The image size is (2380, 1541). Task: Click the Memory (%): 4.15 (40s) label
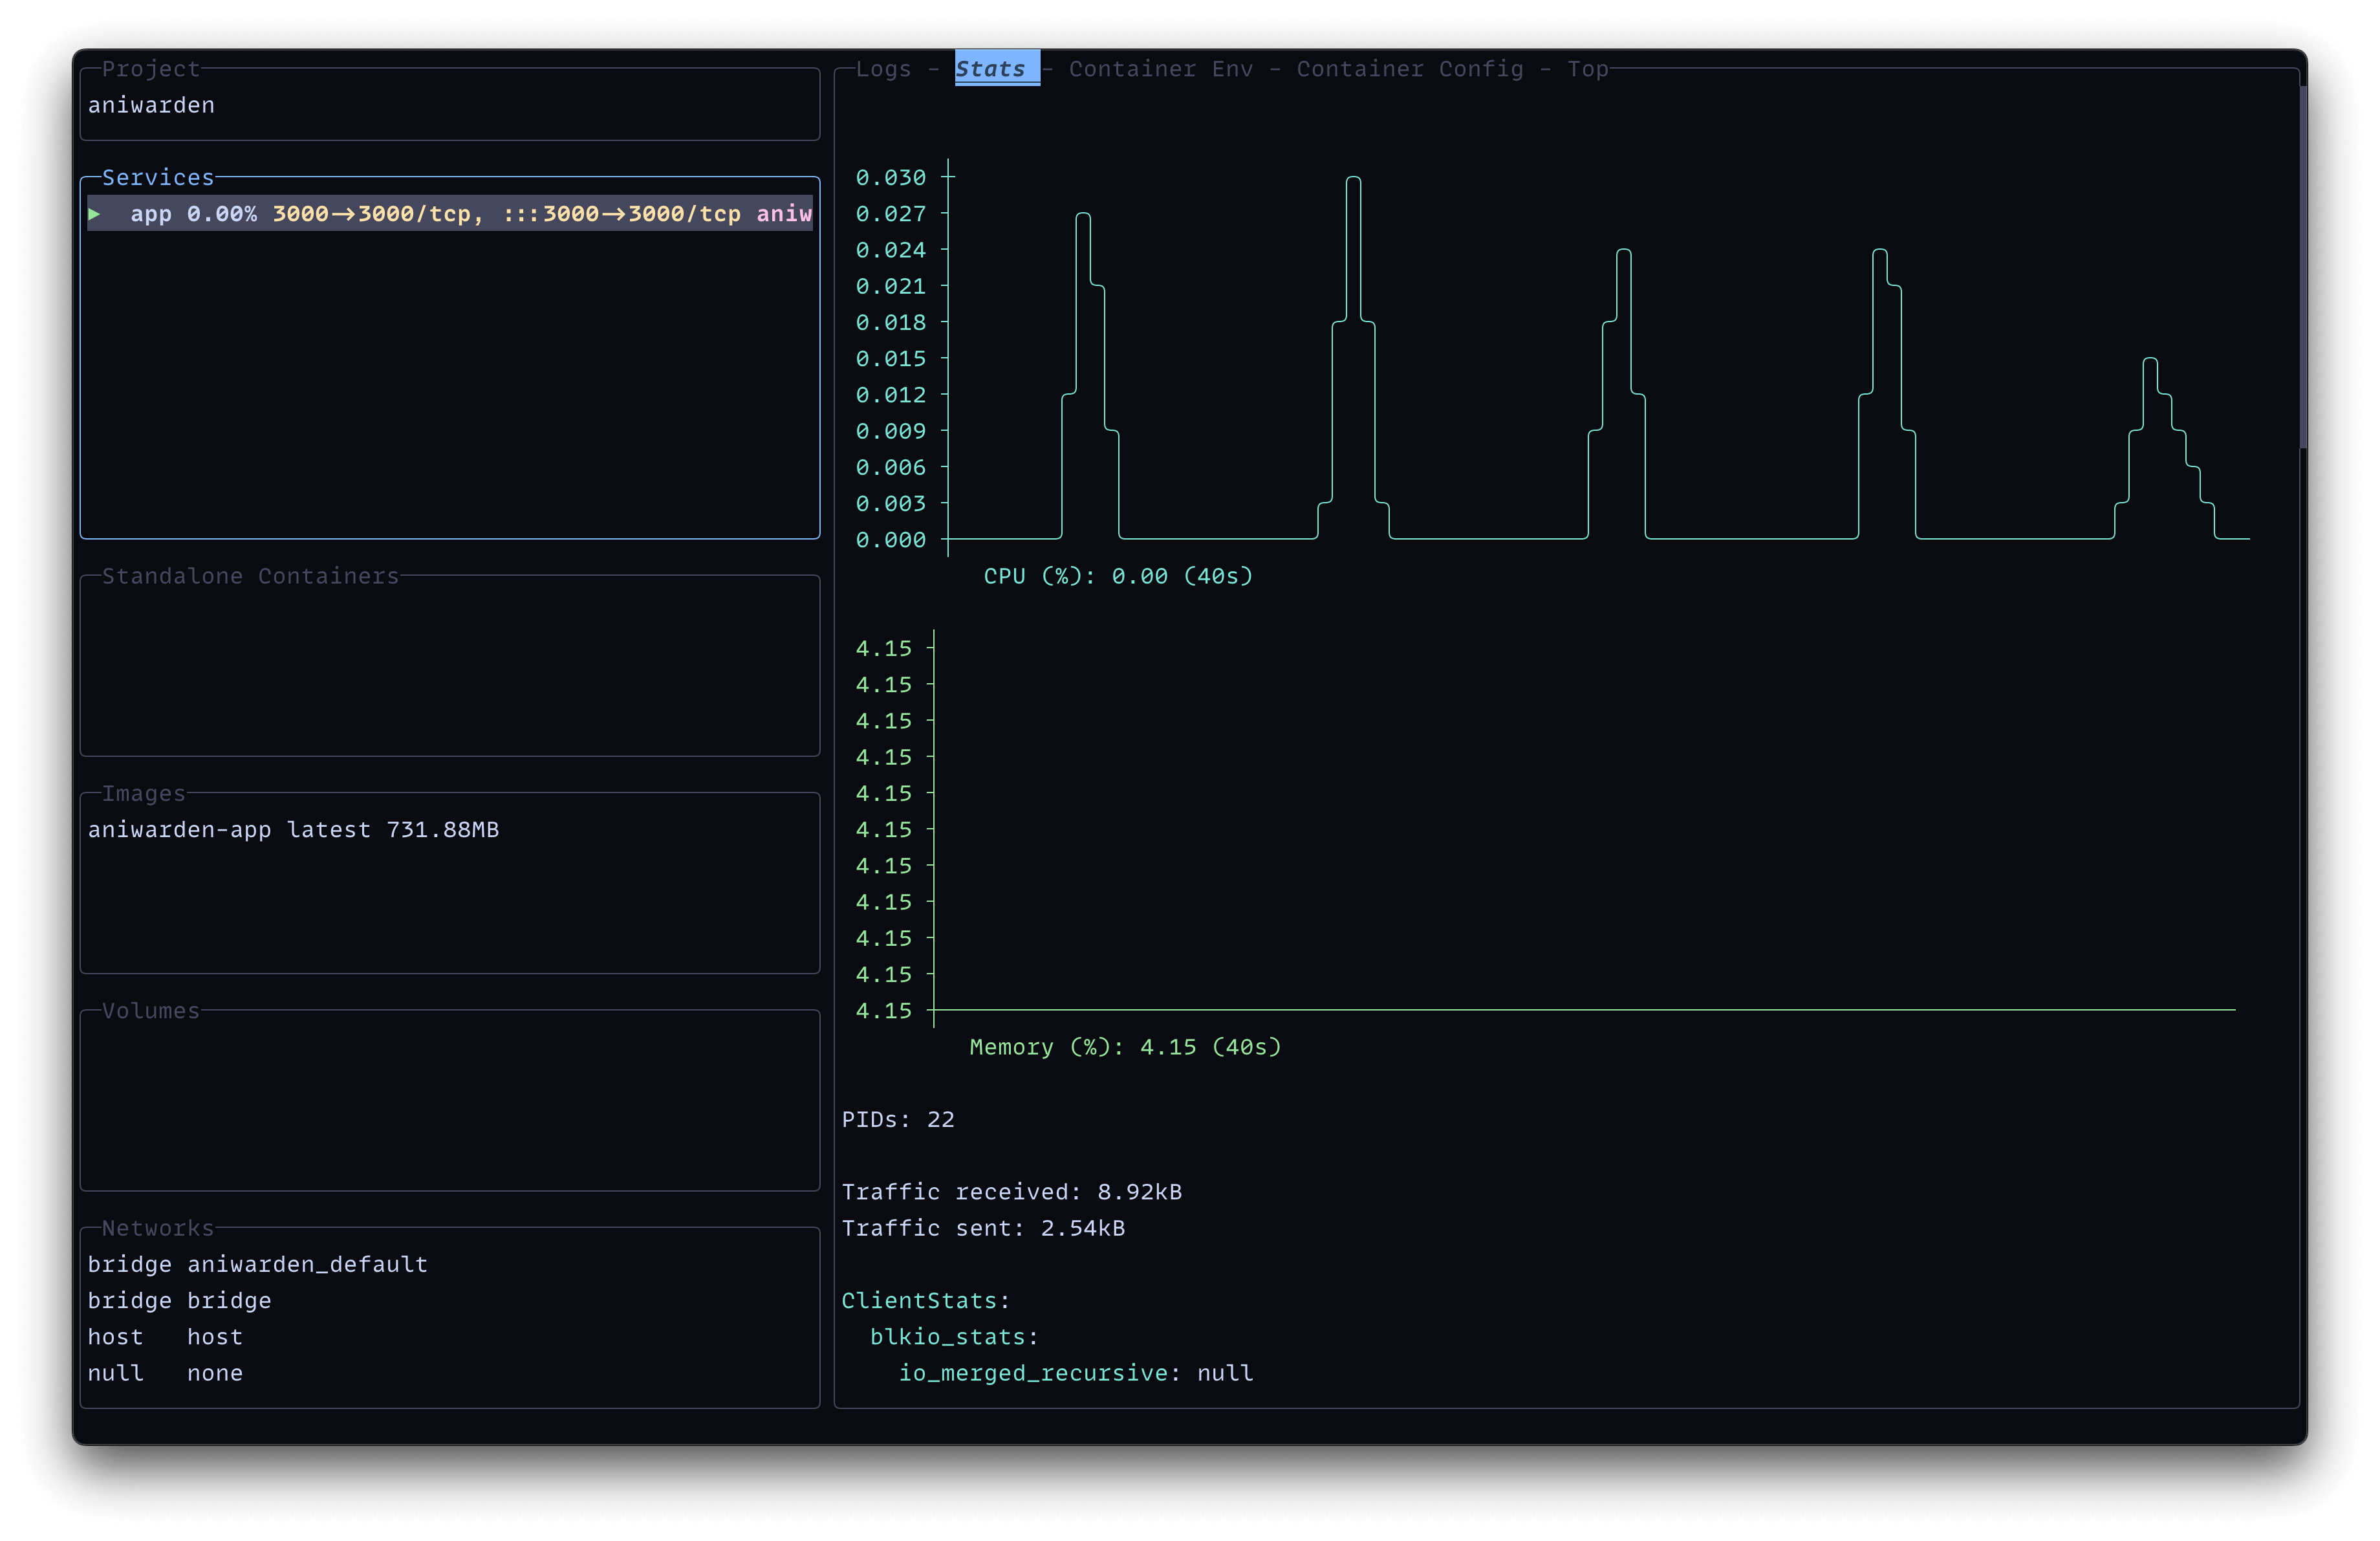(1125, 1047)
